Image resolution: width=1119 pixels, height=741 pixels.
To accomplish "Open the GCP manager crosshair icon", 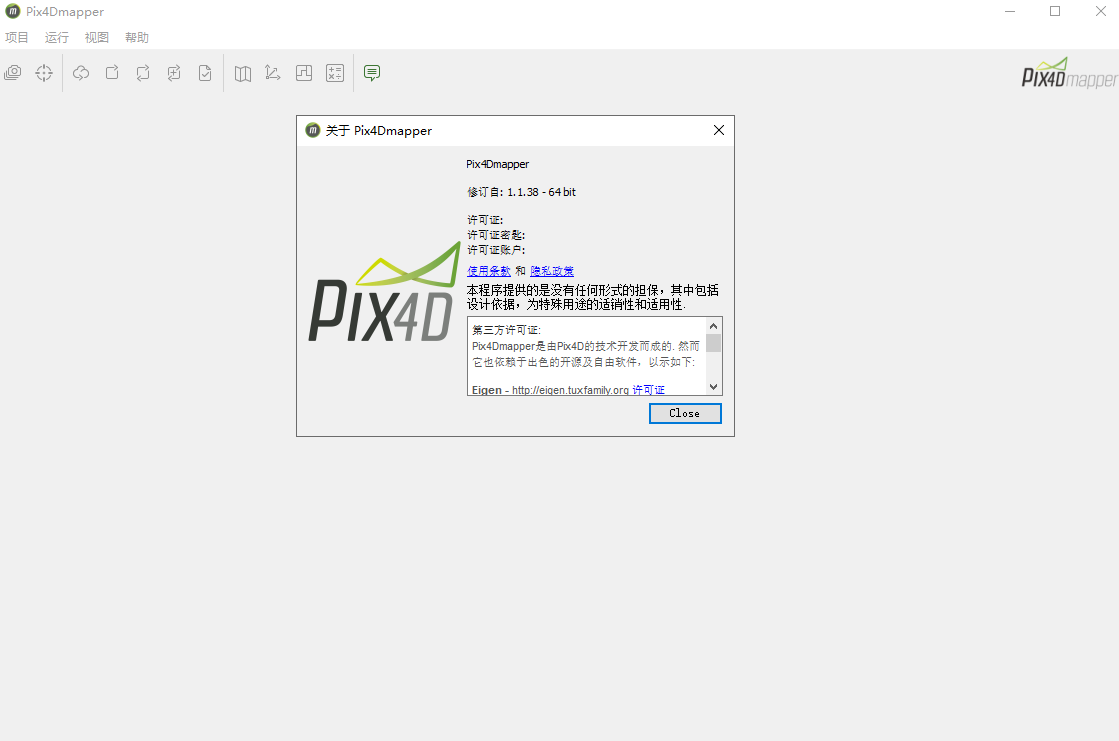I will (44, 73).
